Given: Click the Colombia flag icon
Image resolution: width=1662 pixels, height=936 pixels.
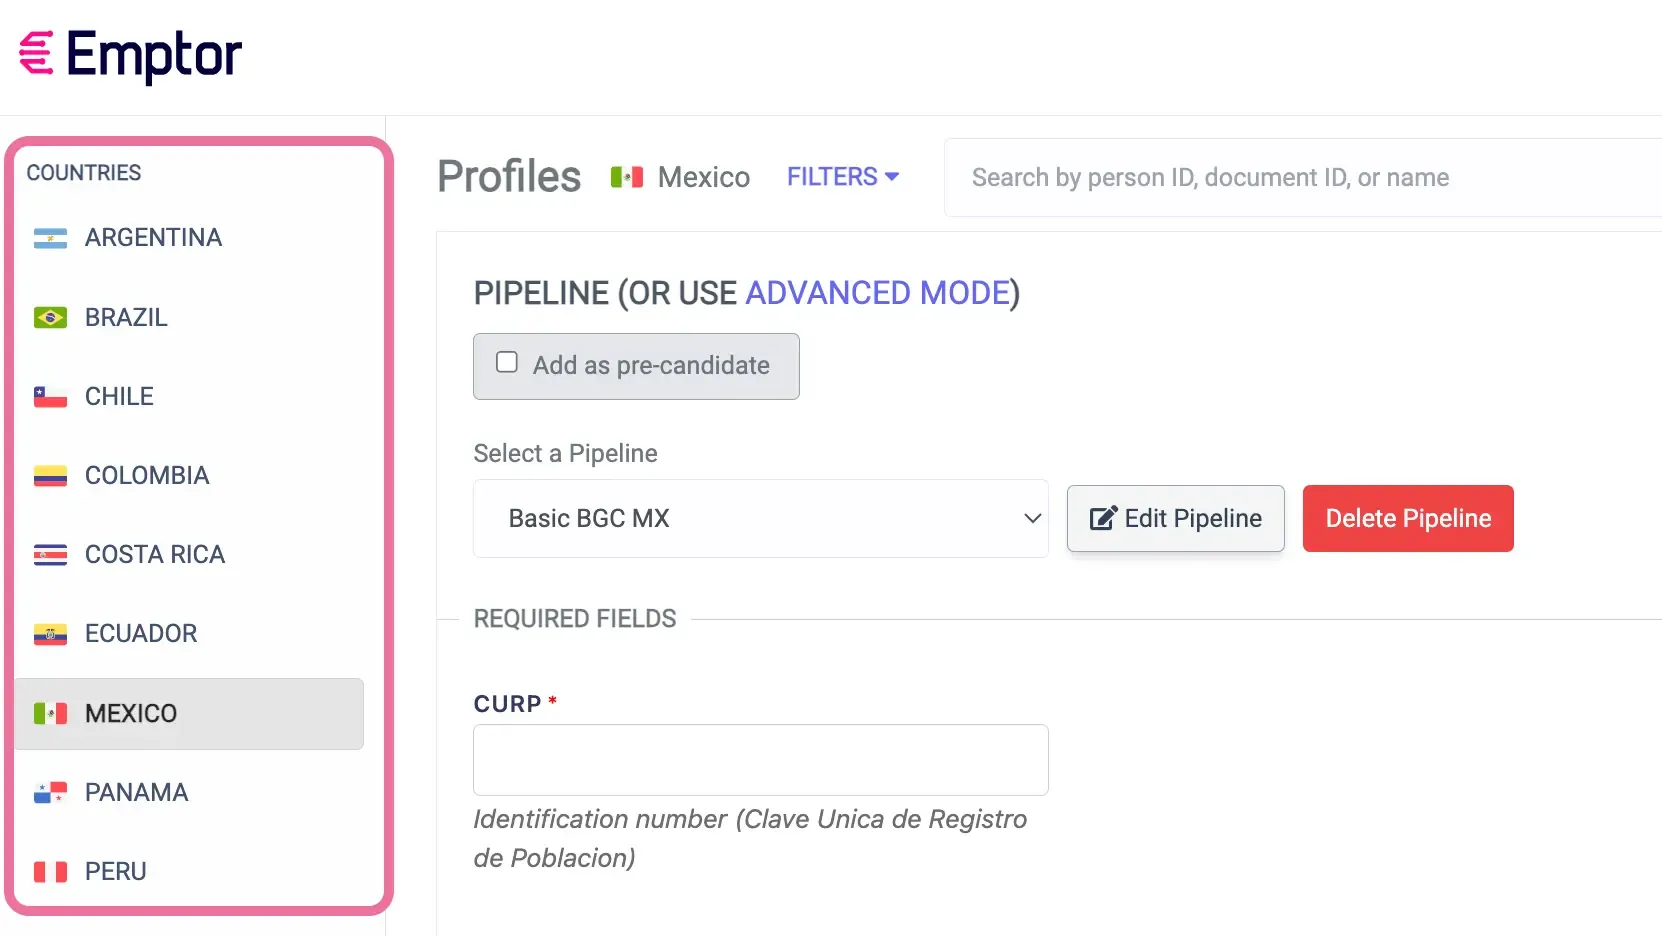Looking at the screenshot, I should coord(49,475).
